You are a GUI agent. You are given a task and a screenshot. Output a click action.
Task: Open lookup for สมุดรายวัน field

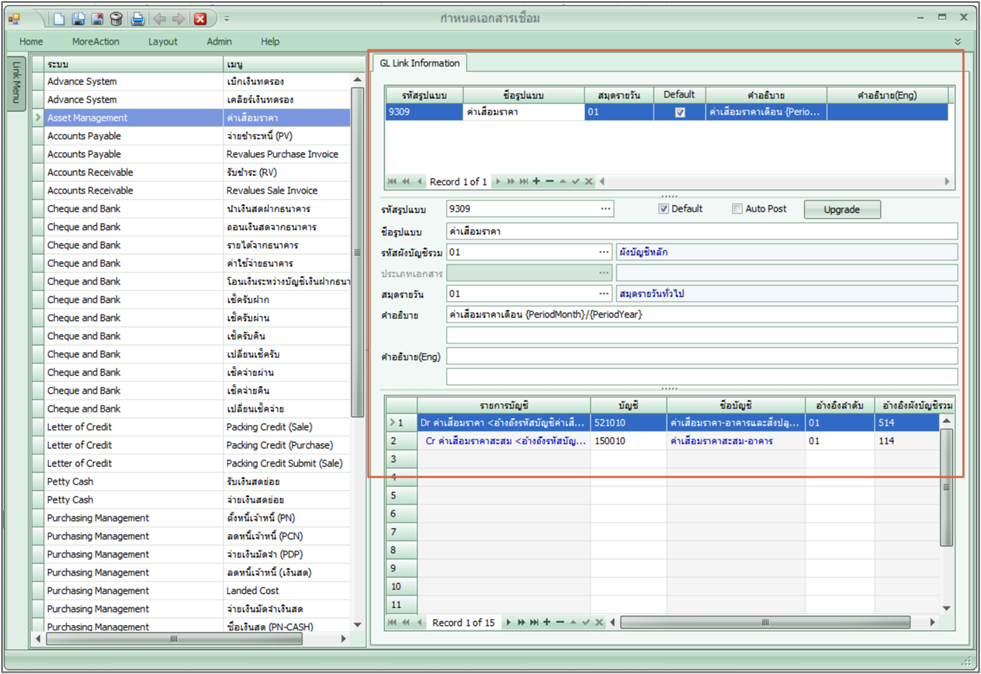[604, 294]
